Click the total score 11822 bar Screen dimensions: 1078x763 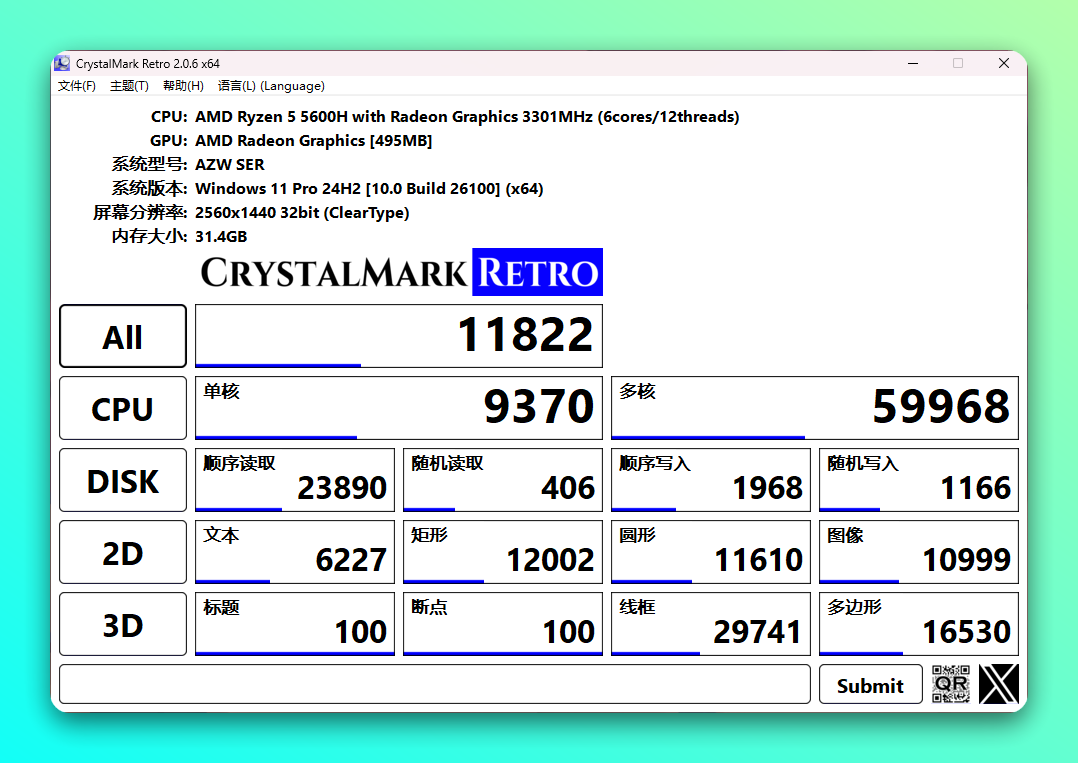tap(399, 336)
